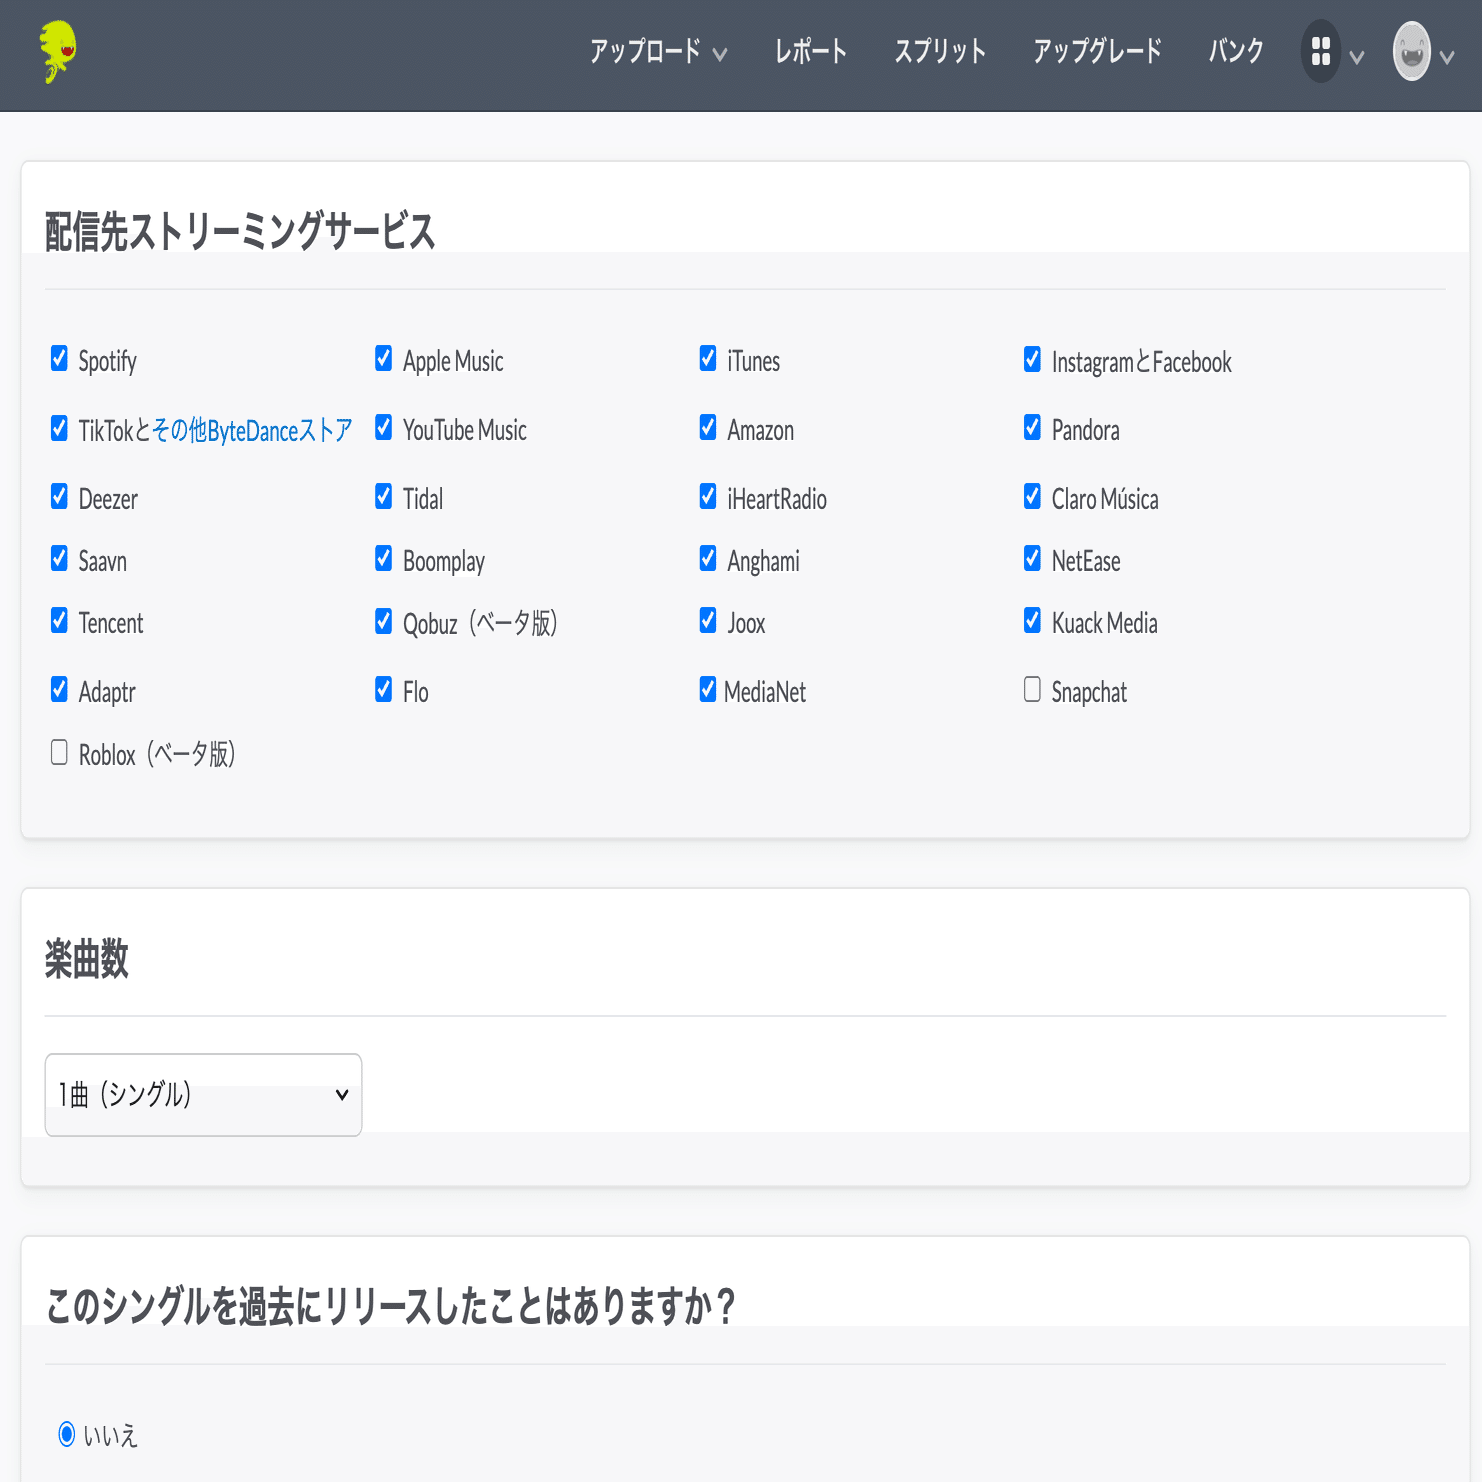Screen dimensions: 1482x1482
Task: Toggle the InstagramとFacebook checkbox
Action: [x=1032, y=359]
